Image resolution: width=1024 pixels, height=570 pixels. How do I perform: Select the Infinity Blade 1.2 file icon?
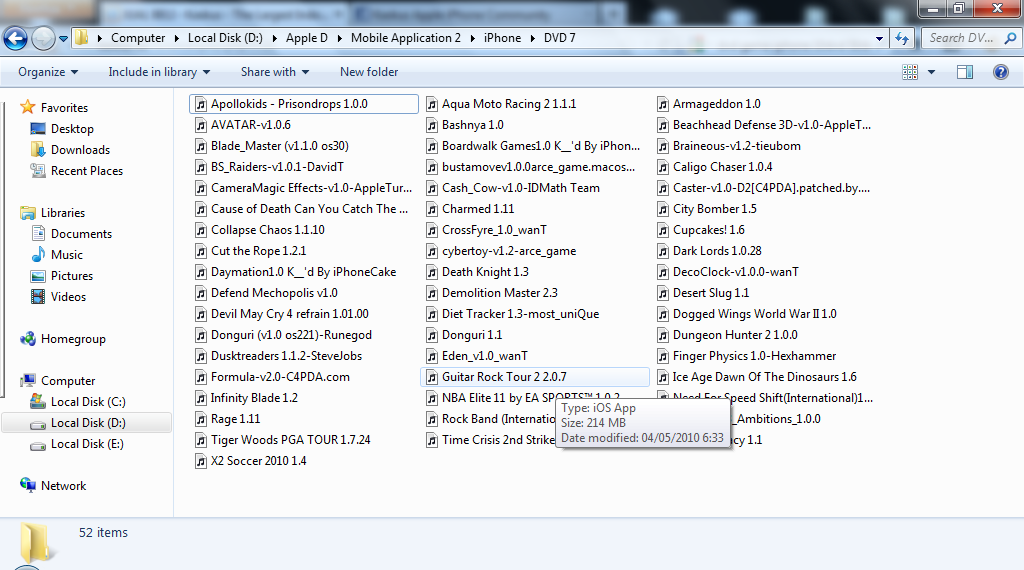(x=201, y=398)
